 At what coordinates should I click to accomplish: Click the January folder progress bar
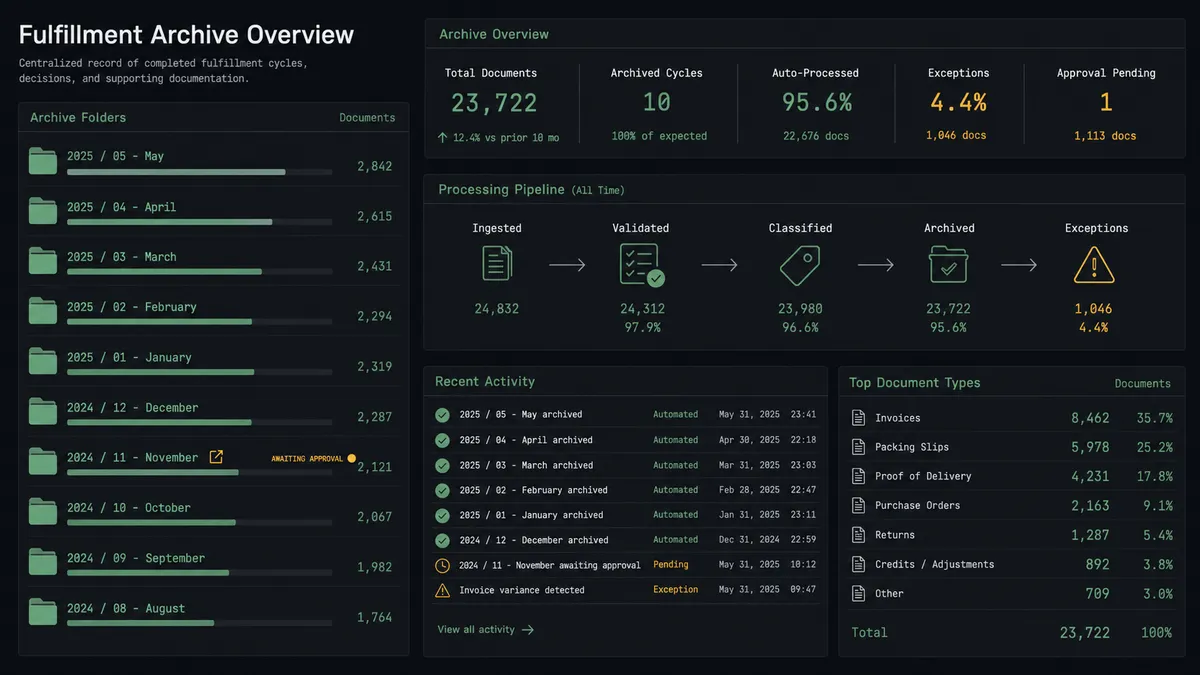[x=199, y=372]
